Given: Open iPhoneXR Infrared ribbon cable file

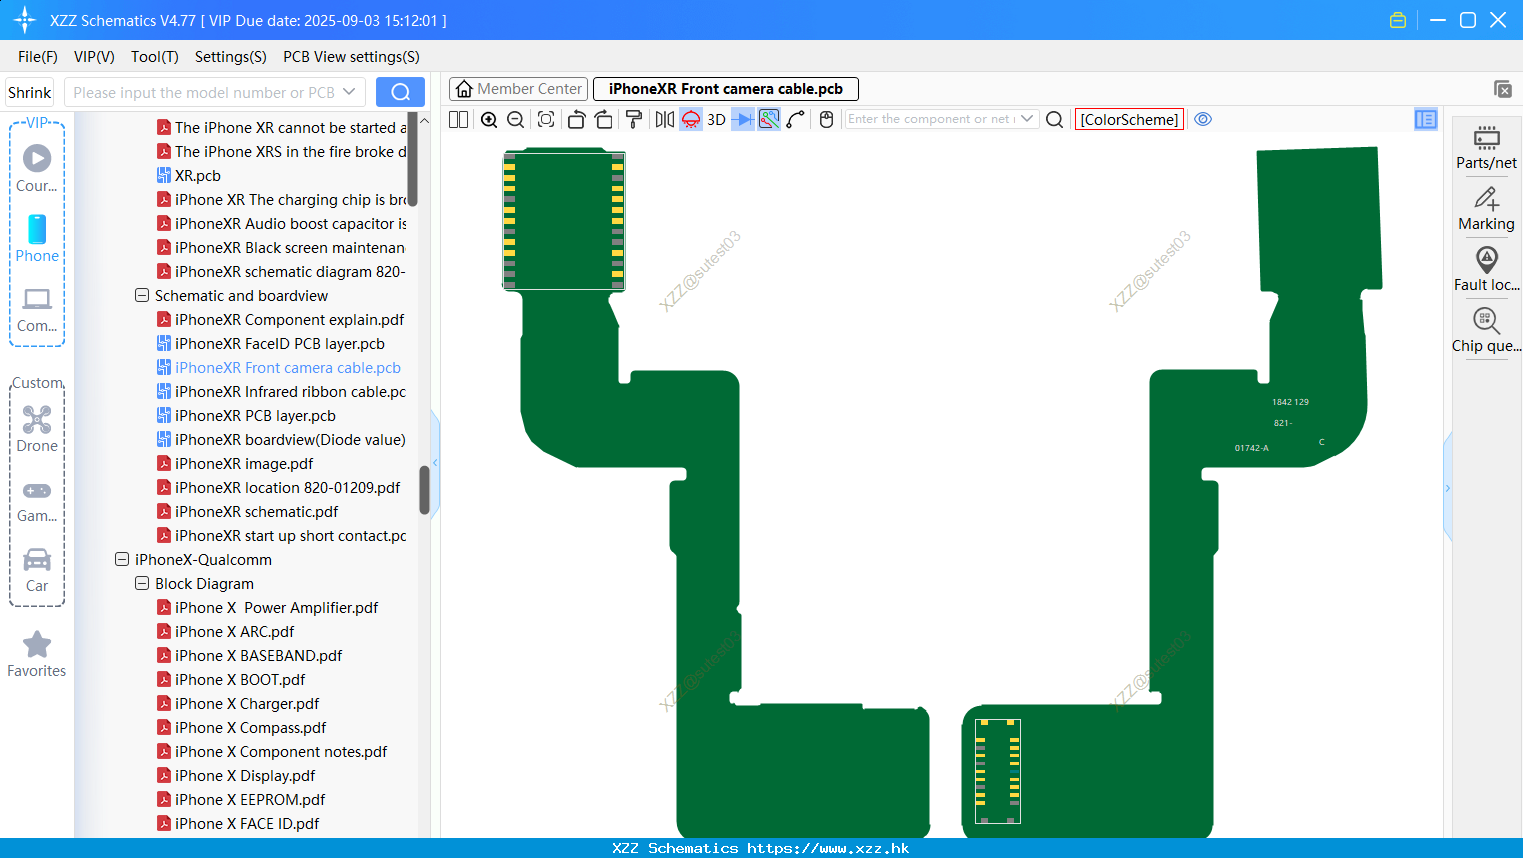Looking at the screenshot, I should click(282, 392).
